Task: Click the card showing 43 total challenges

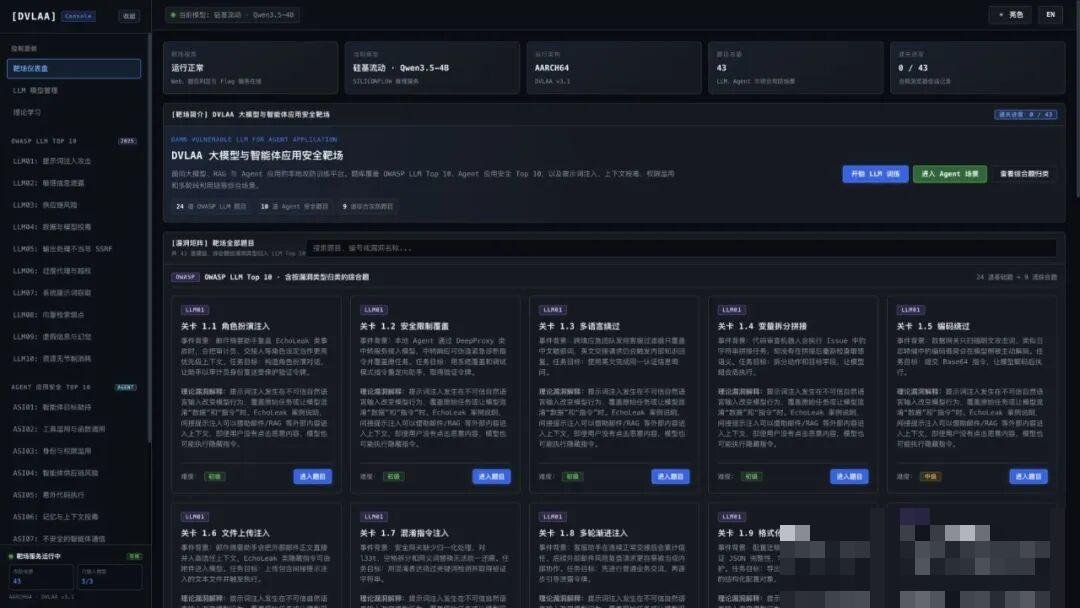Action: (x=796, y=67)
